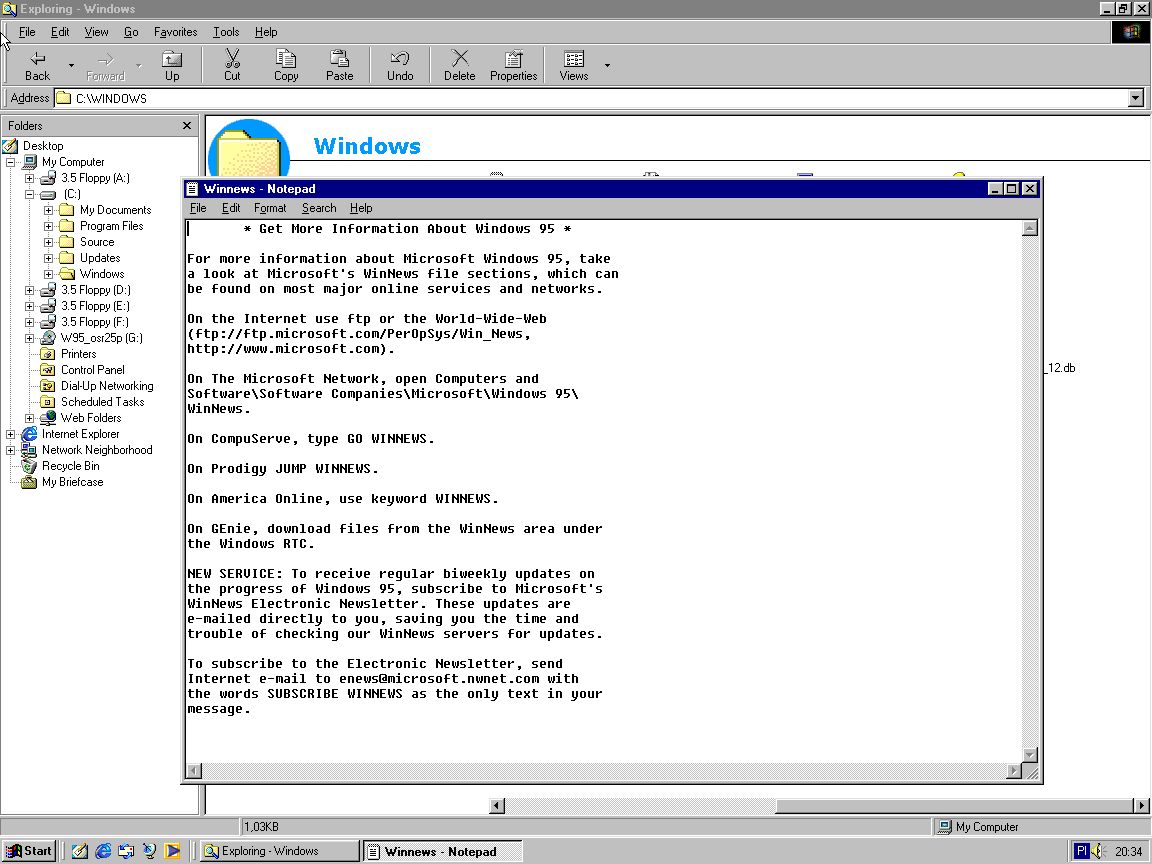Go up one folder level with Up button
1152x864 pixels.
(172, 65)
